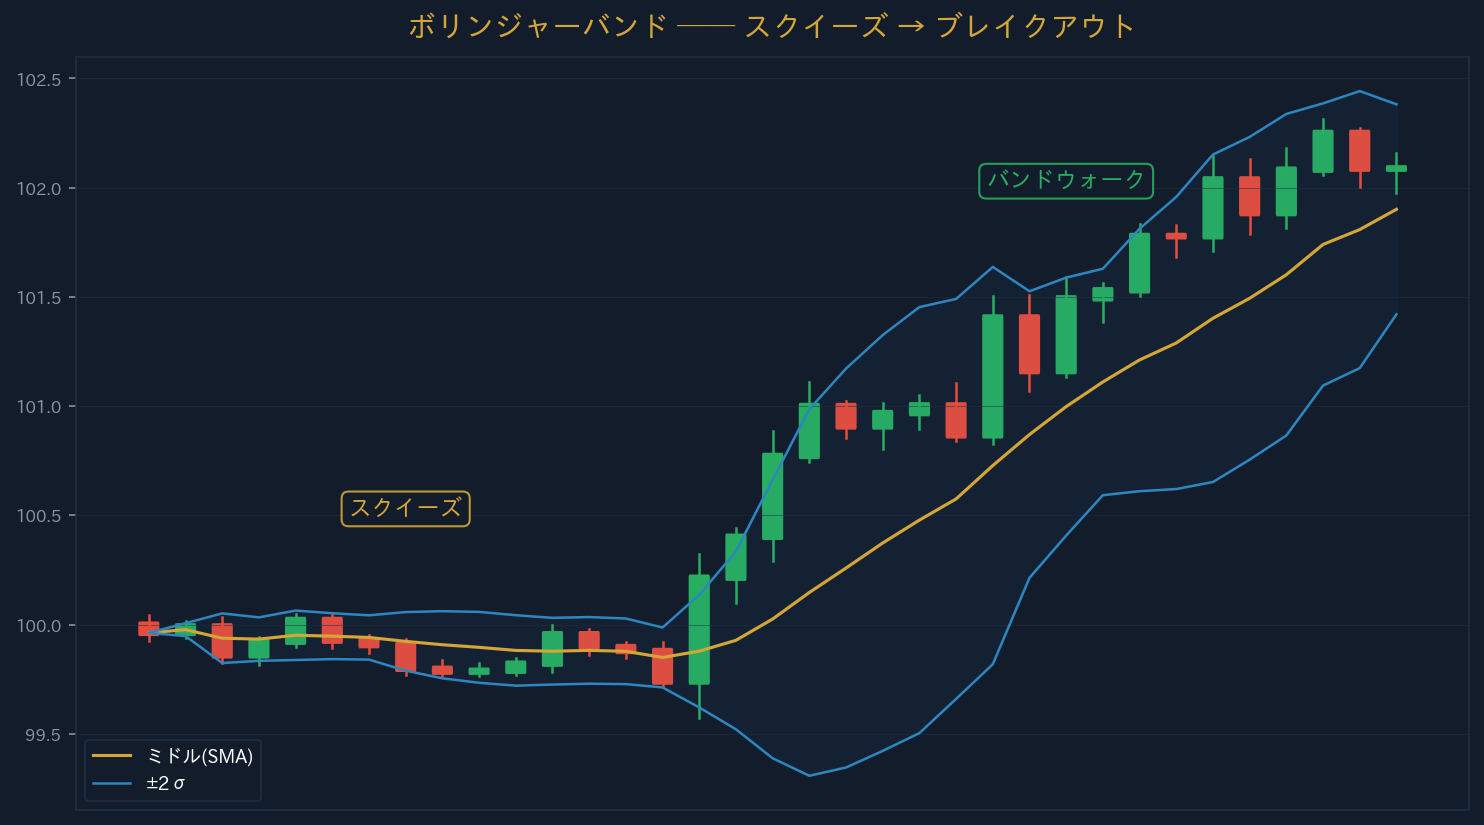
Task: Click the first red candlestick at far left
Action: pyautogui.click(x=148, y=628)
